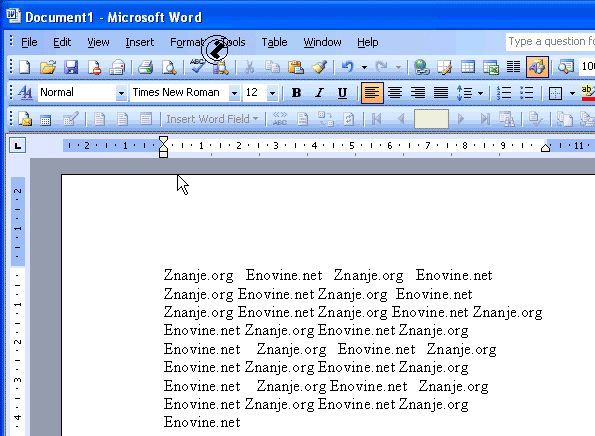The height and width of the screenshot is (436, 595).
Task: Print the document using printer icon
Action: [x=145, y=68]
